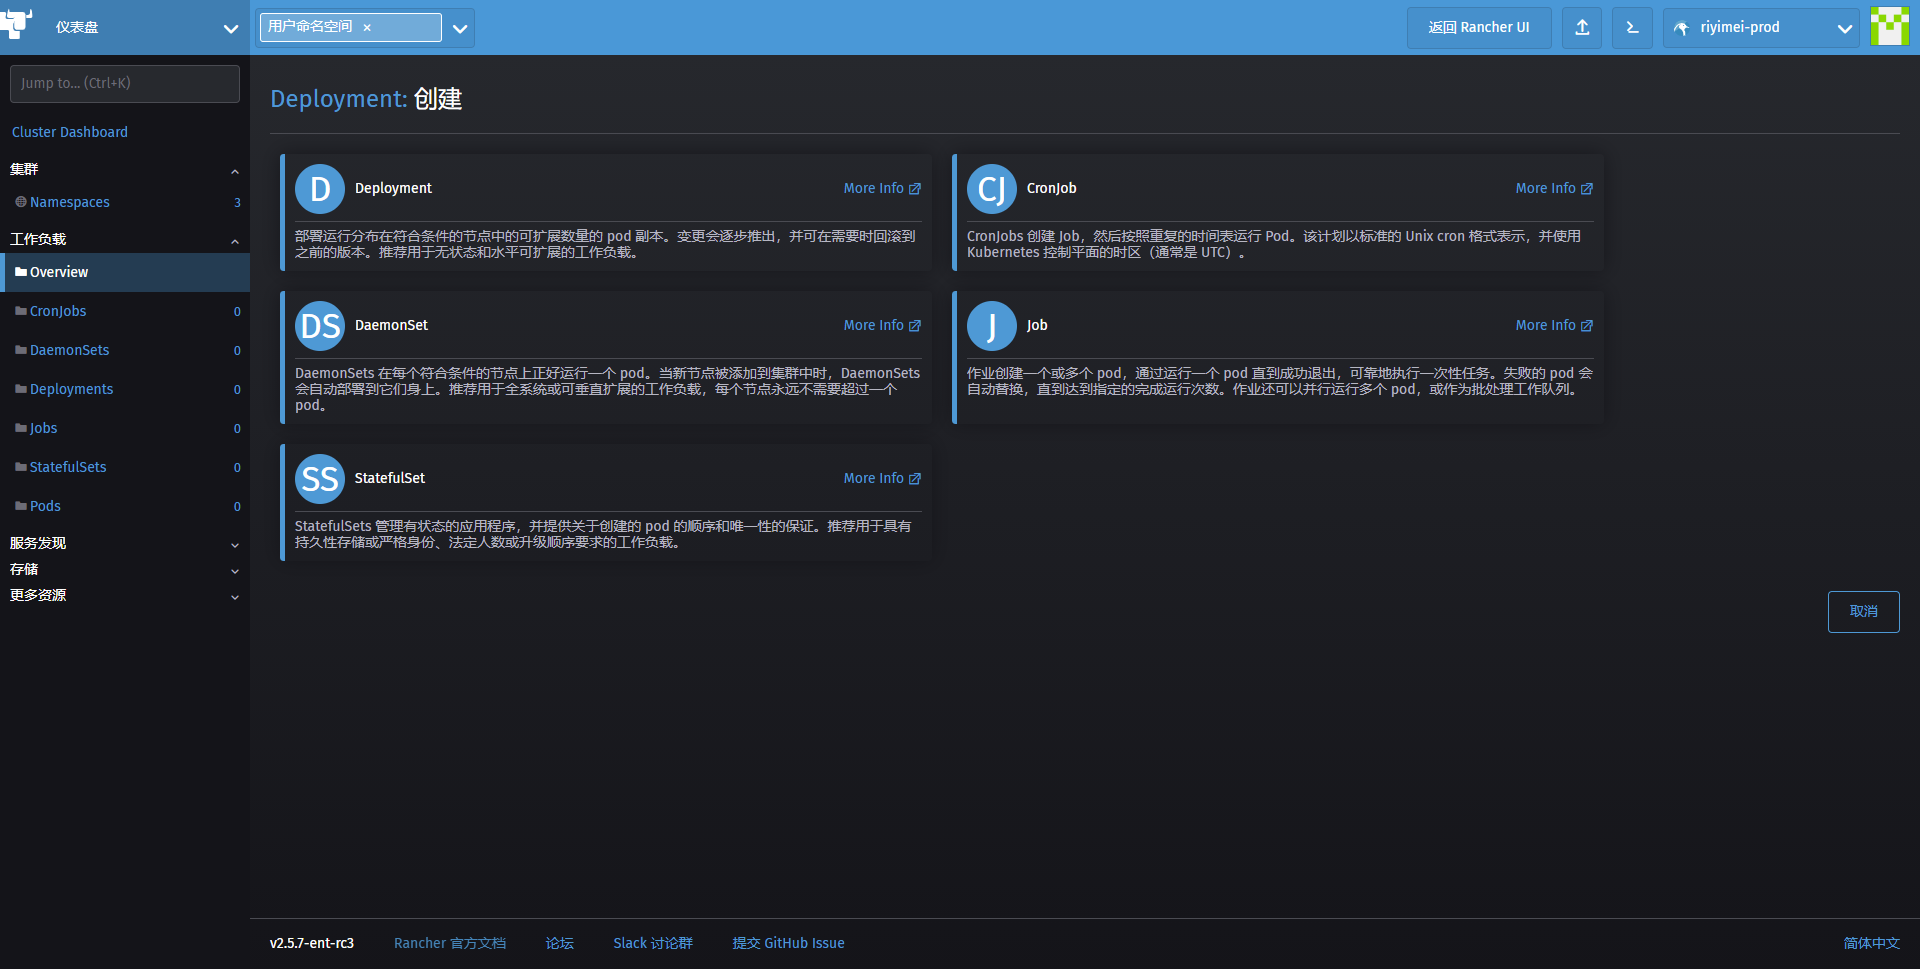Click the folder icon beside Overview
Viewport: 1920px width, 969px height.
click(21, 272)
